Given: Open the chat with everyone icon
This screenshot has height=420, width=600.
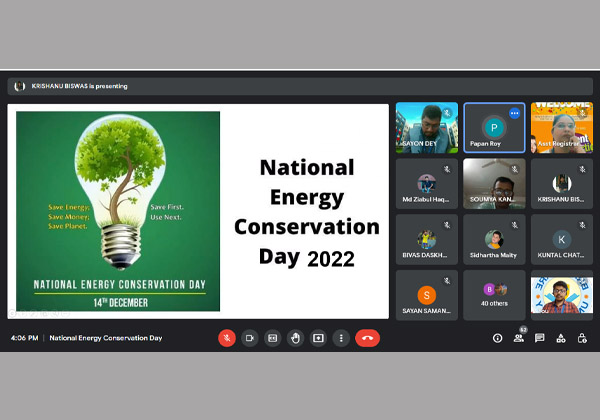Looking at the screenshot, I should 540,338.
